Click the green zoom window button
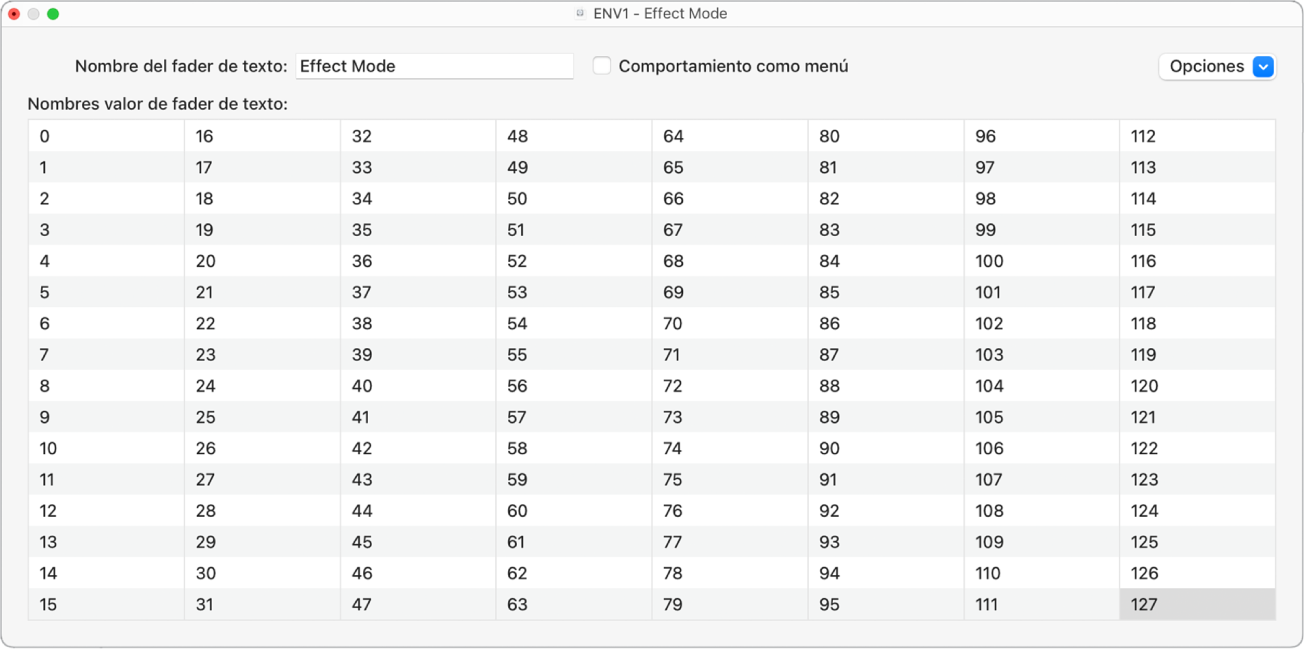Screen dimensions: 1306x649 click(53, 14)
